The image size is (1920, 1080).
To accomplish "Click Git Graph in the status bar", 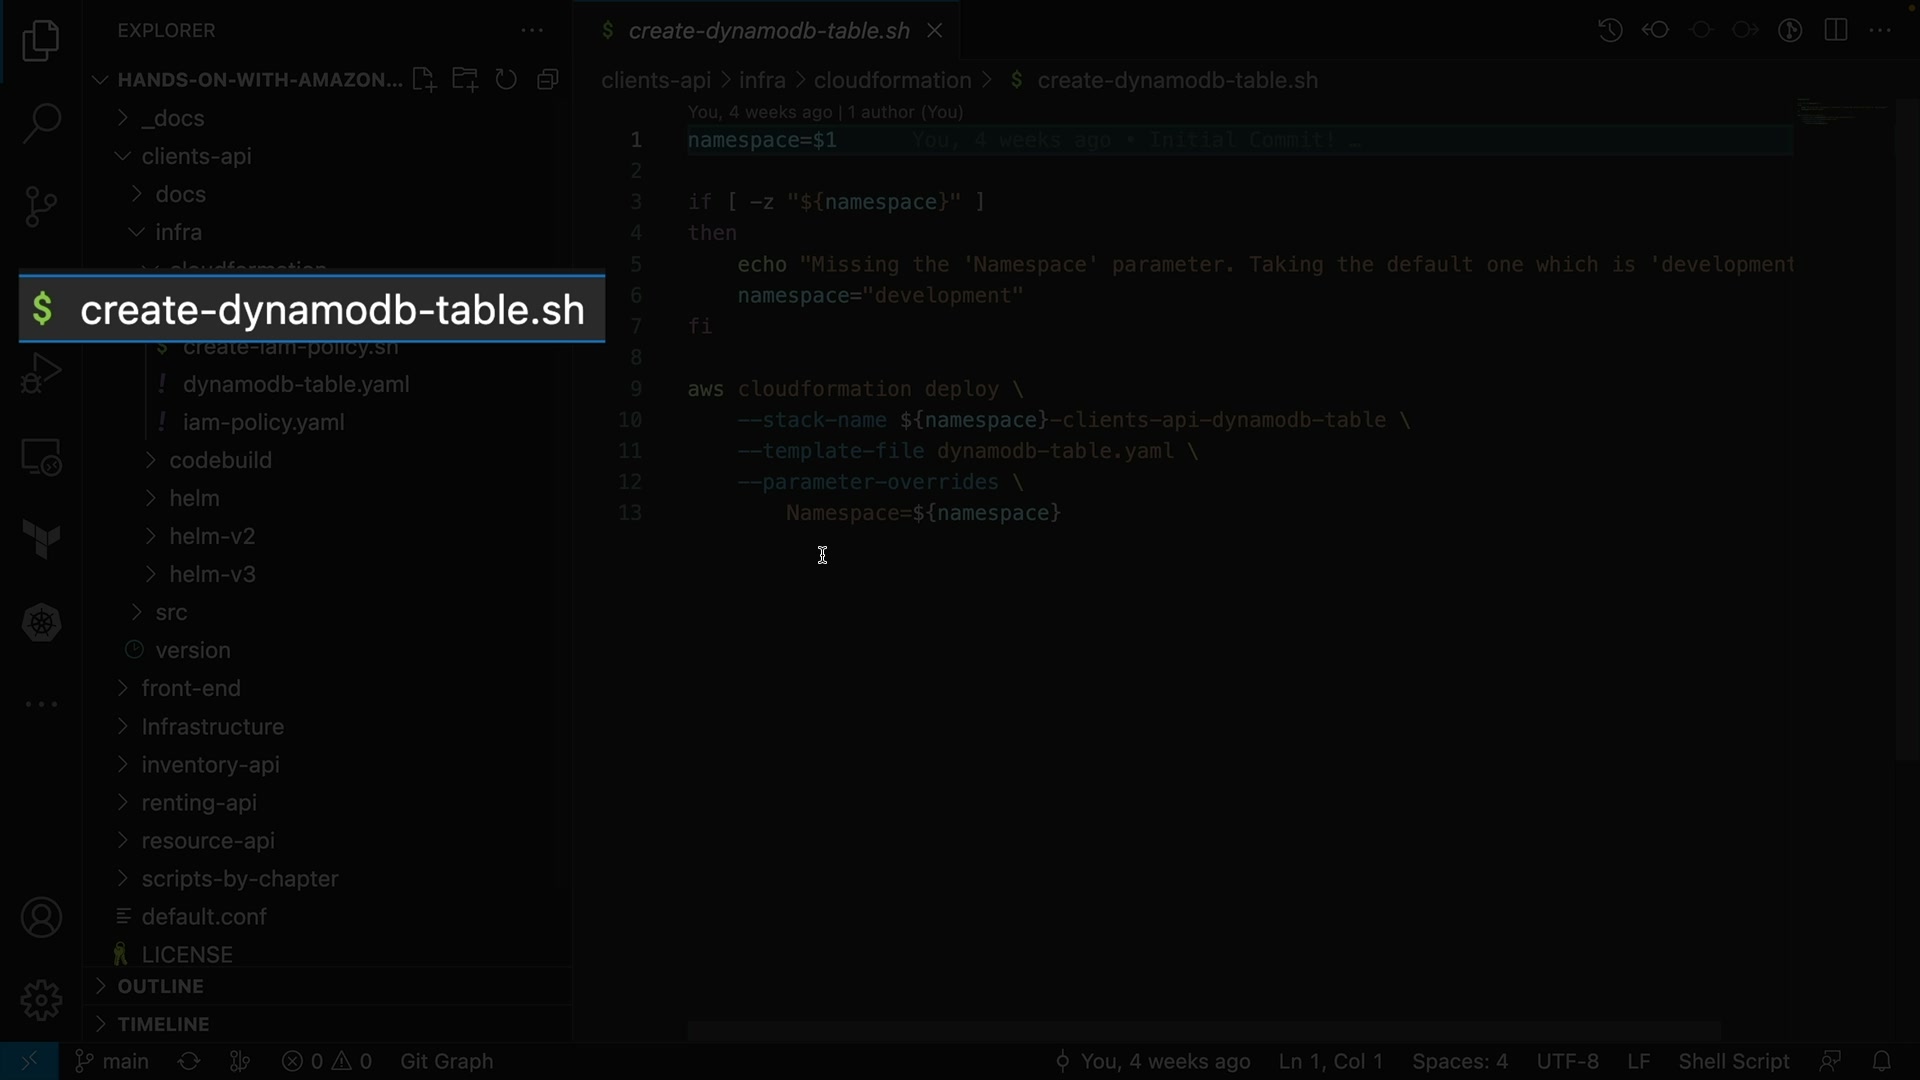I will tap(446, 1061).
